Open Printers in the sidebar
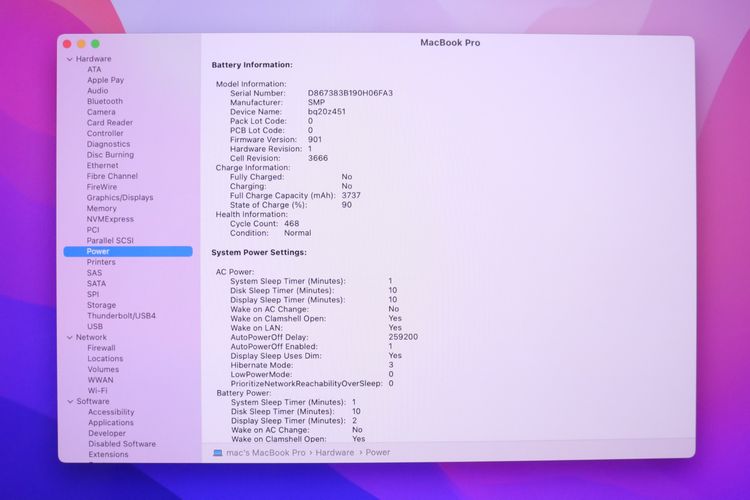The image size is (750, 500). click(x=101, y=262)
